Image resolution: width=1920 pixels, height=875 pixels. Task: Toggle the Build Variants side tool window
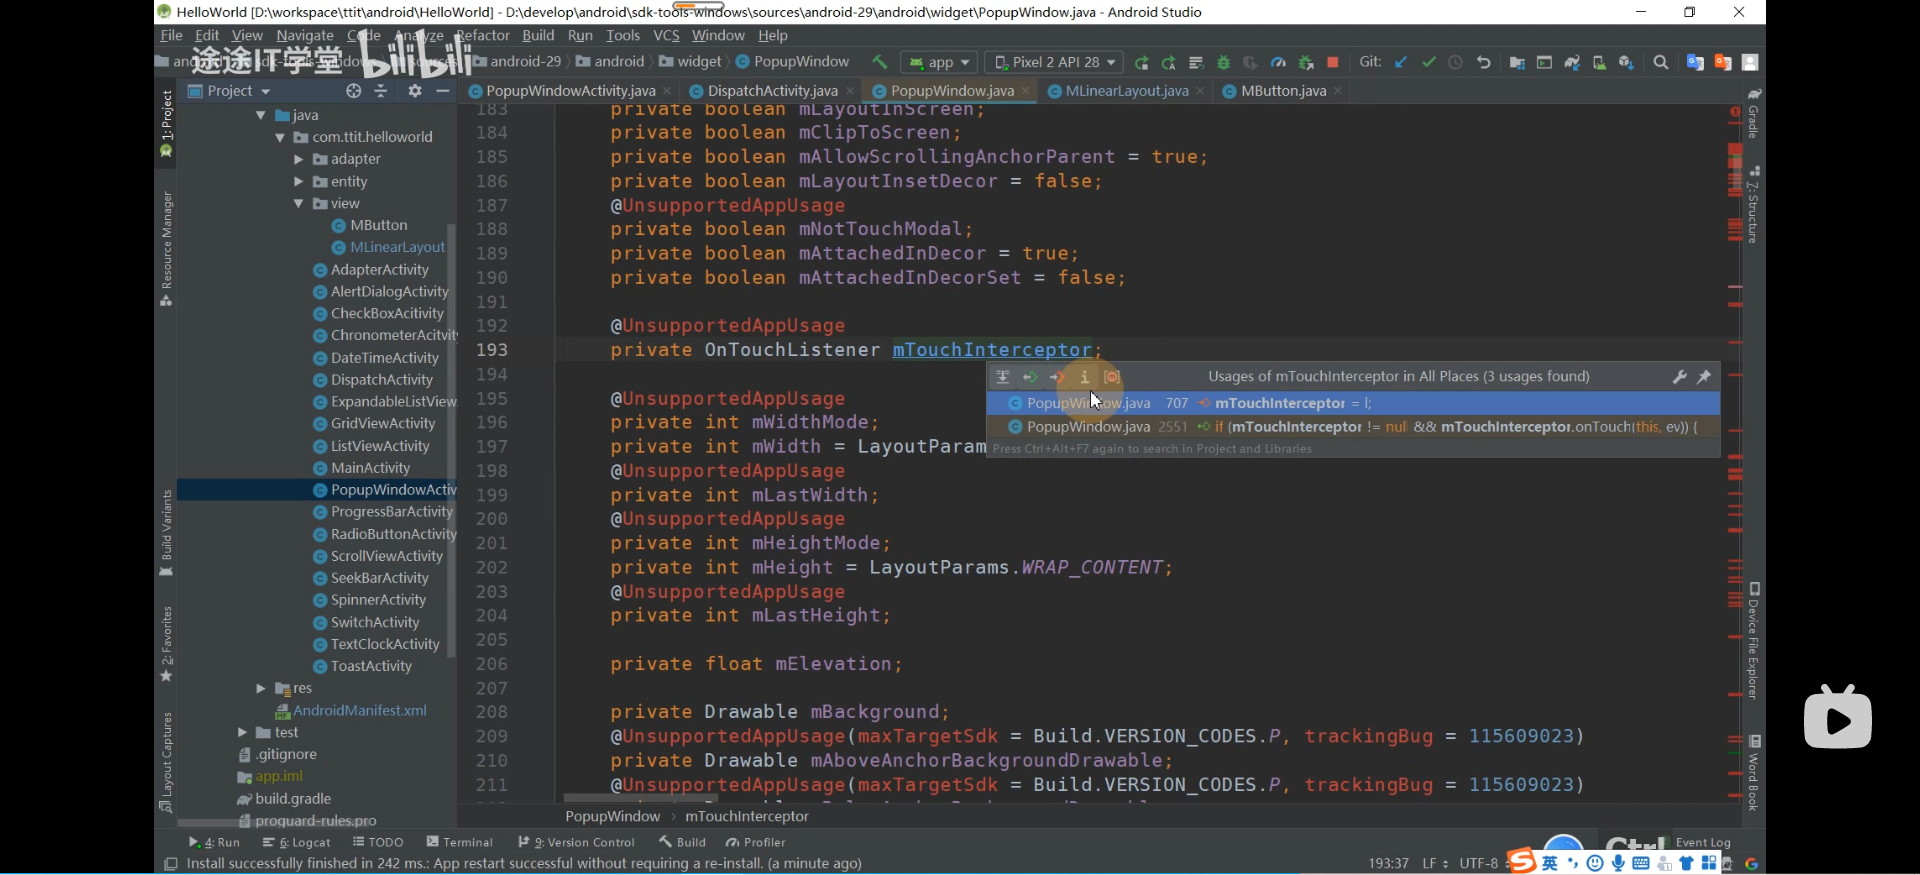click(166, 532)
